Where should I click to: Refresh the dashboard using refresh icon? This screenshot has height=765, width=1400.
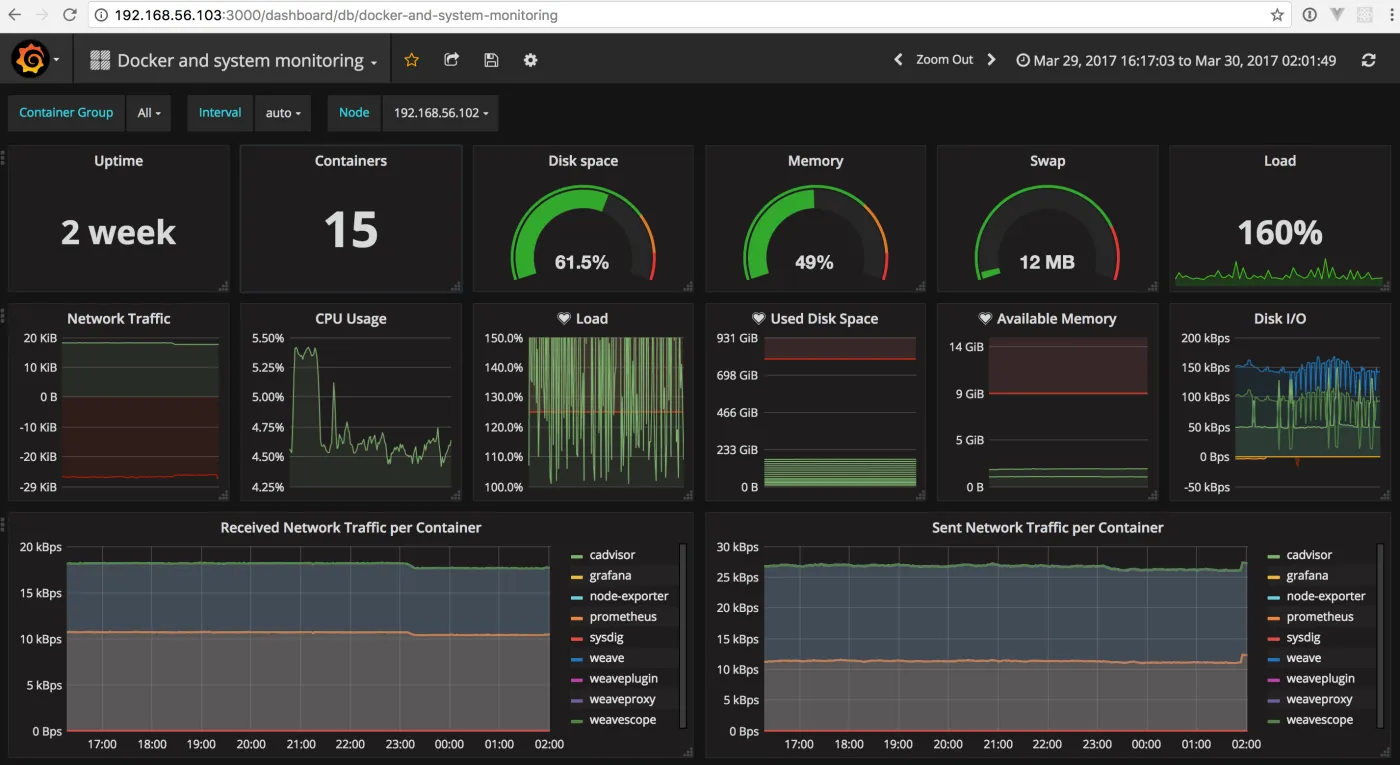pyautogui.click(x=1368, y=60)
